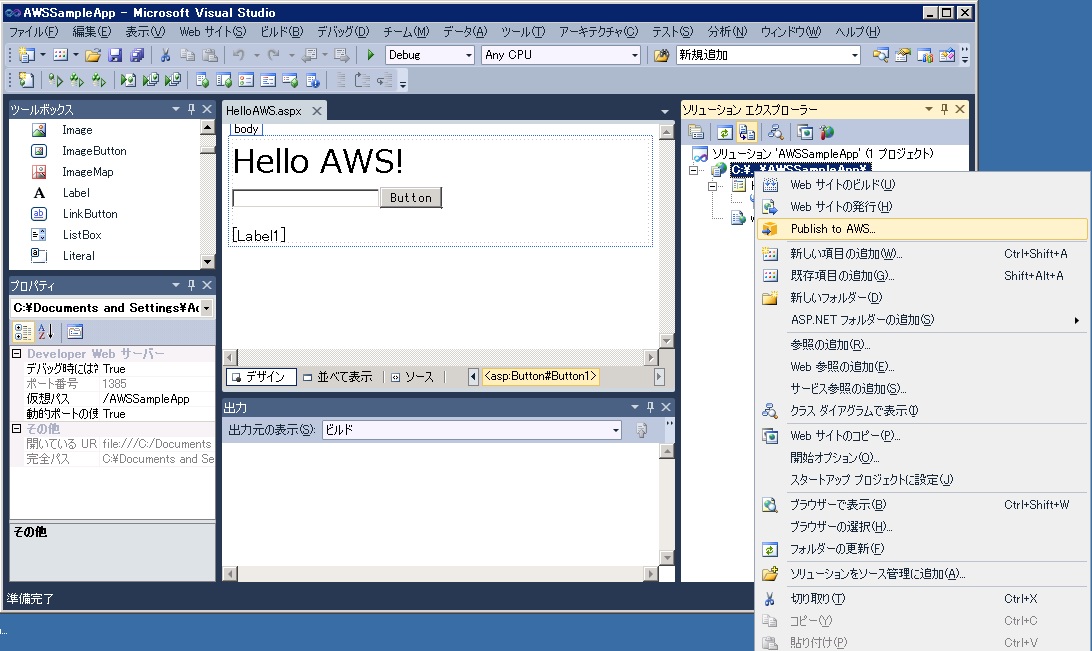Click Copy Web Site icon in Solution Explorer
1092x651 pixels.
pyautogui.click(x=804, y=132)
